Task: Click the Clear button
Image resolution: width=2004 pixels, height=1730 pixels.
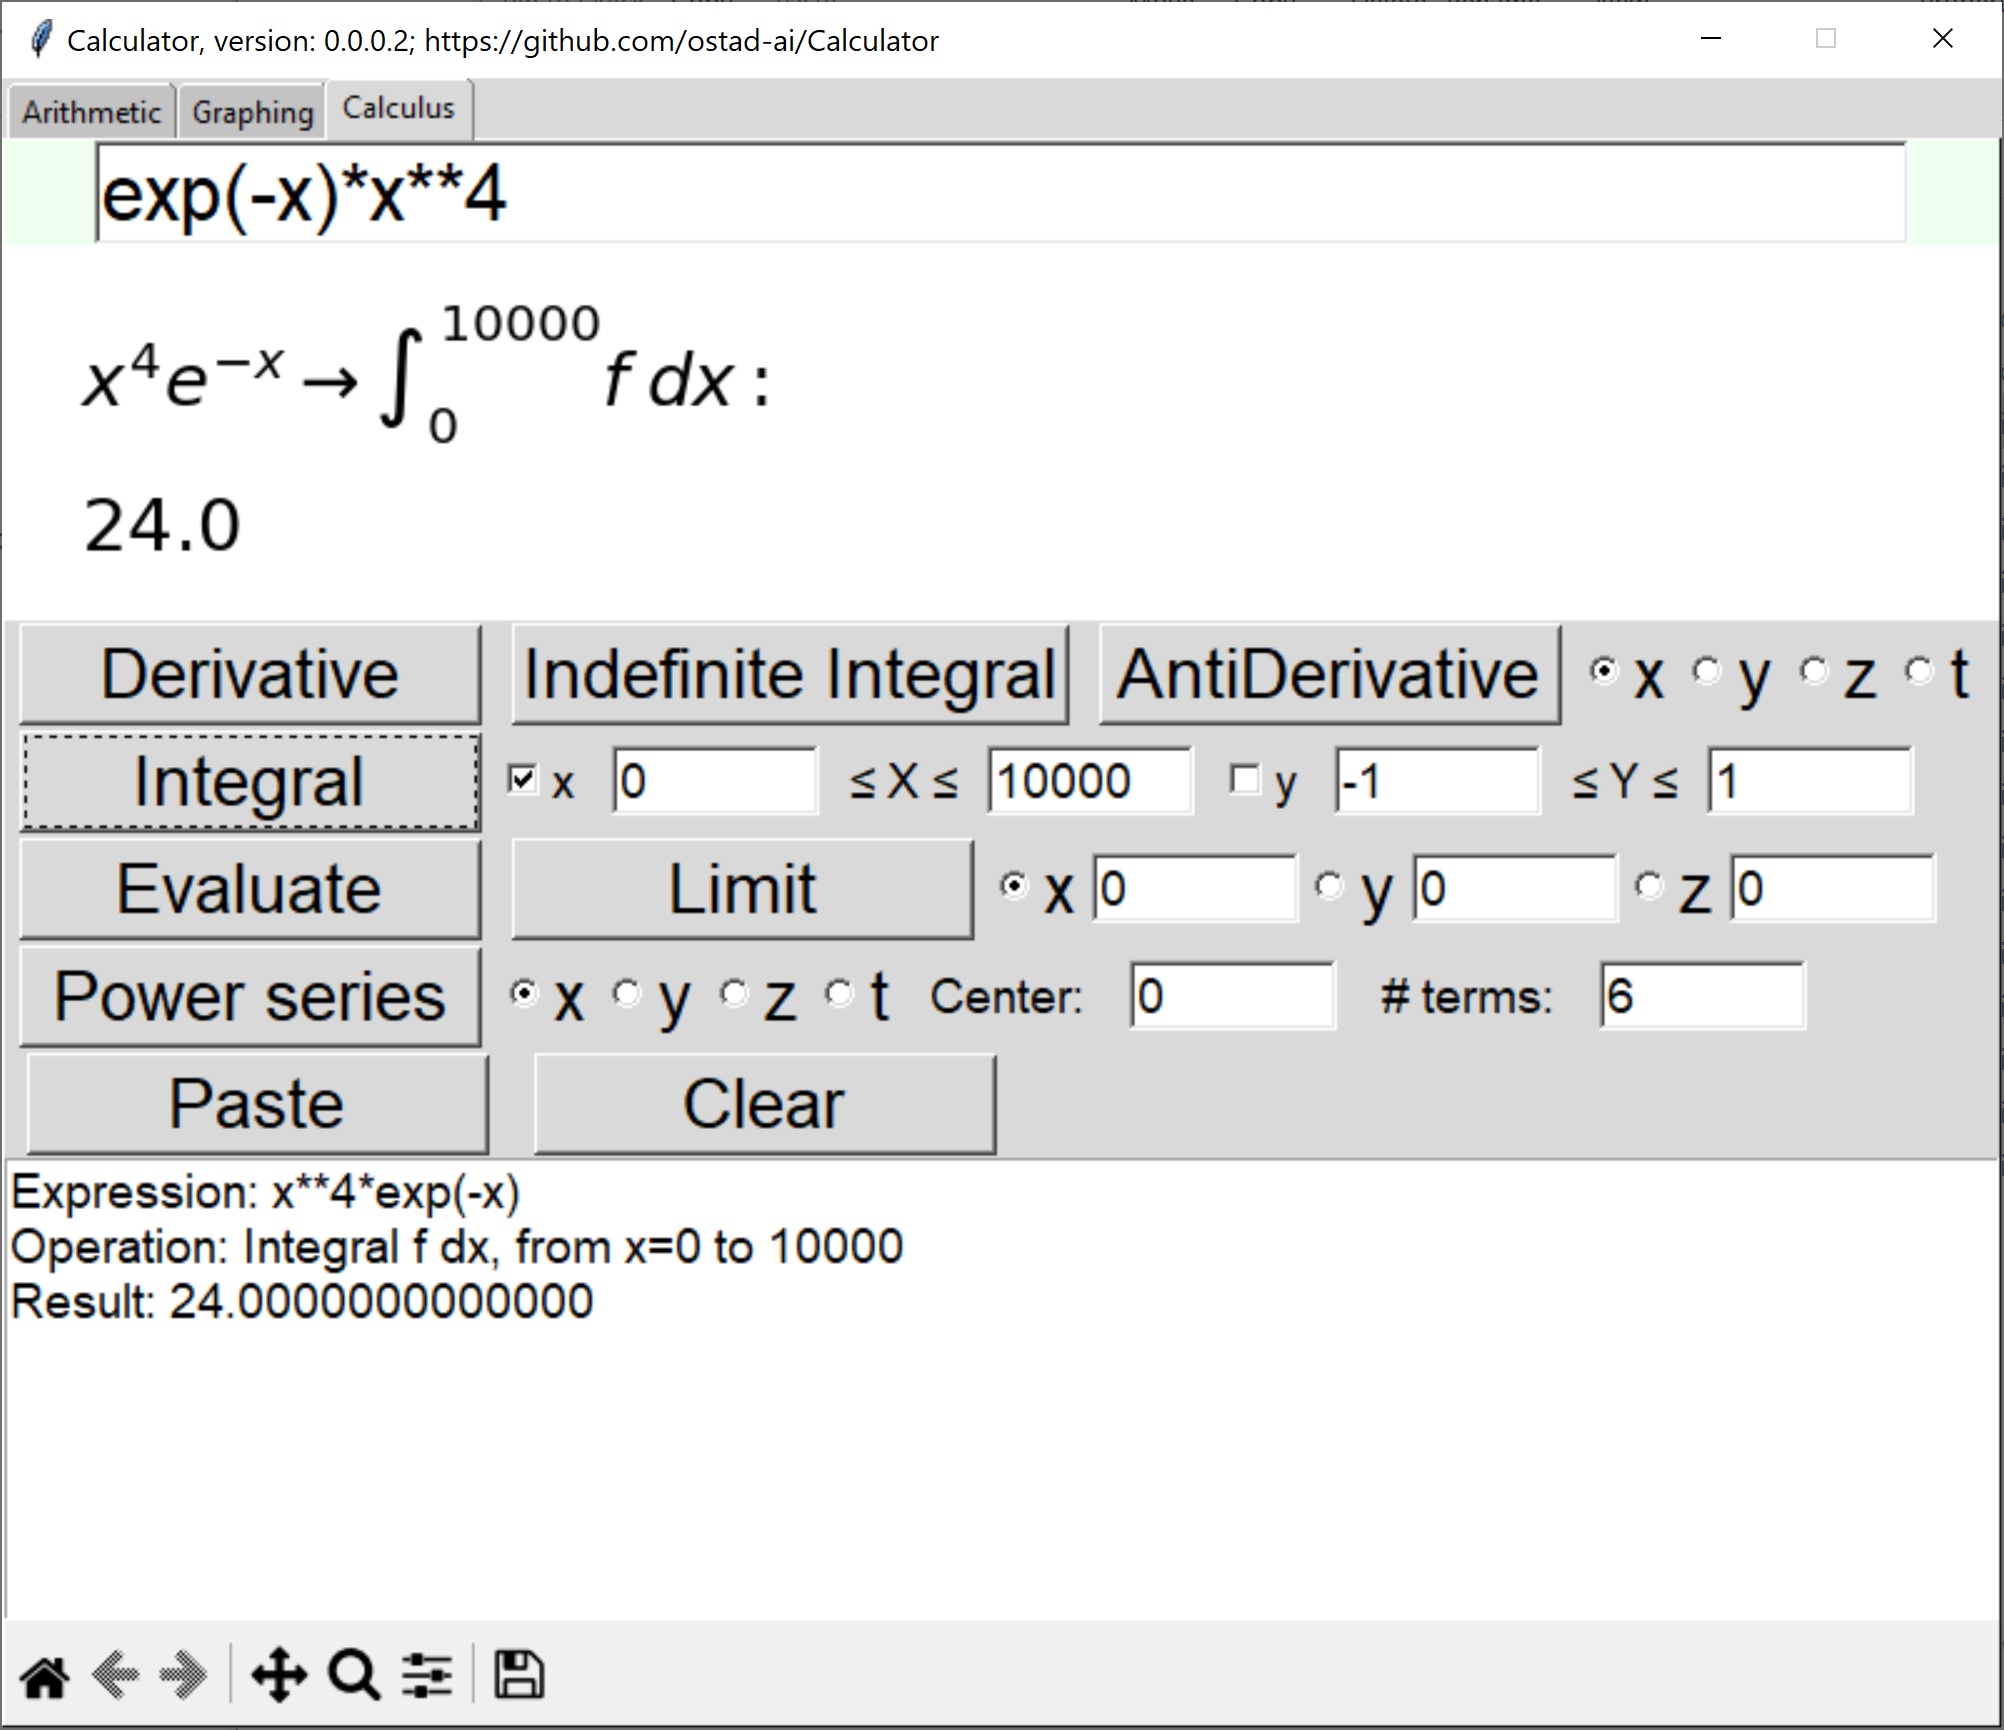Action: (765, 1104)
